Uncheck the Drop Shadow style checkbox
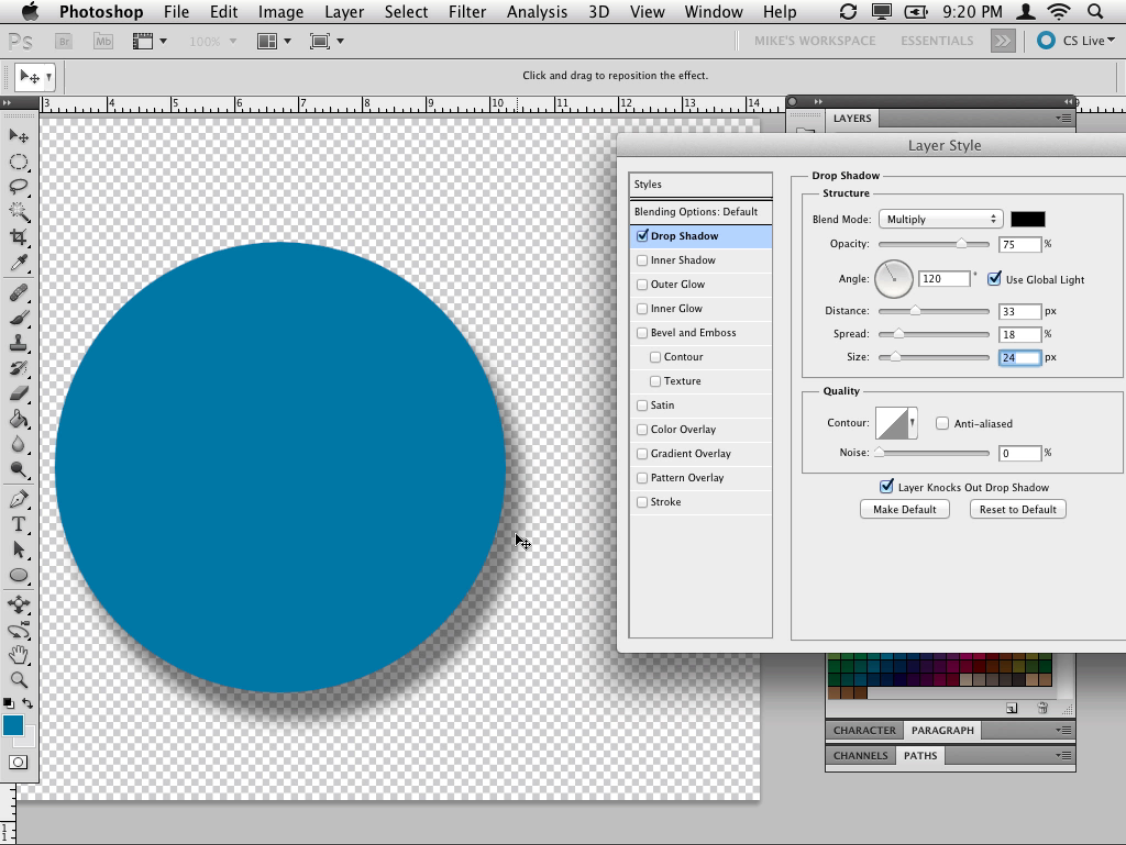 click(x=643, y=235)
